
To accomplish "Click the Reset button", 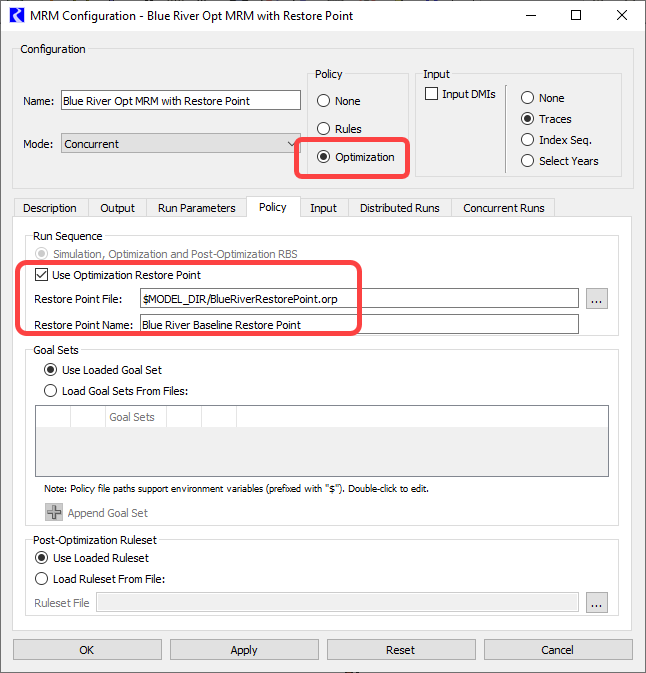I will click(x=400, y=650).
